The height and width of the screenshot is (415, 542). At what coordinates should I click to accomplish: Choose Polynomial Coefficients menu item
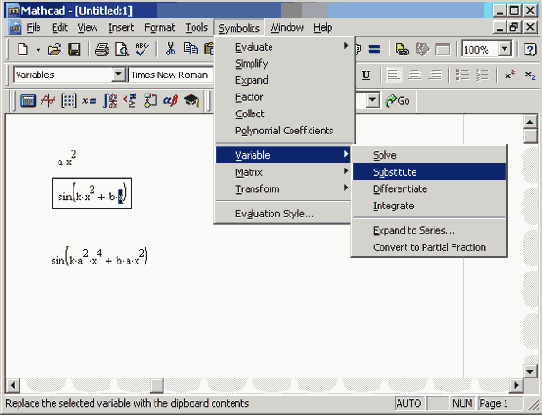284,131
